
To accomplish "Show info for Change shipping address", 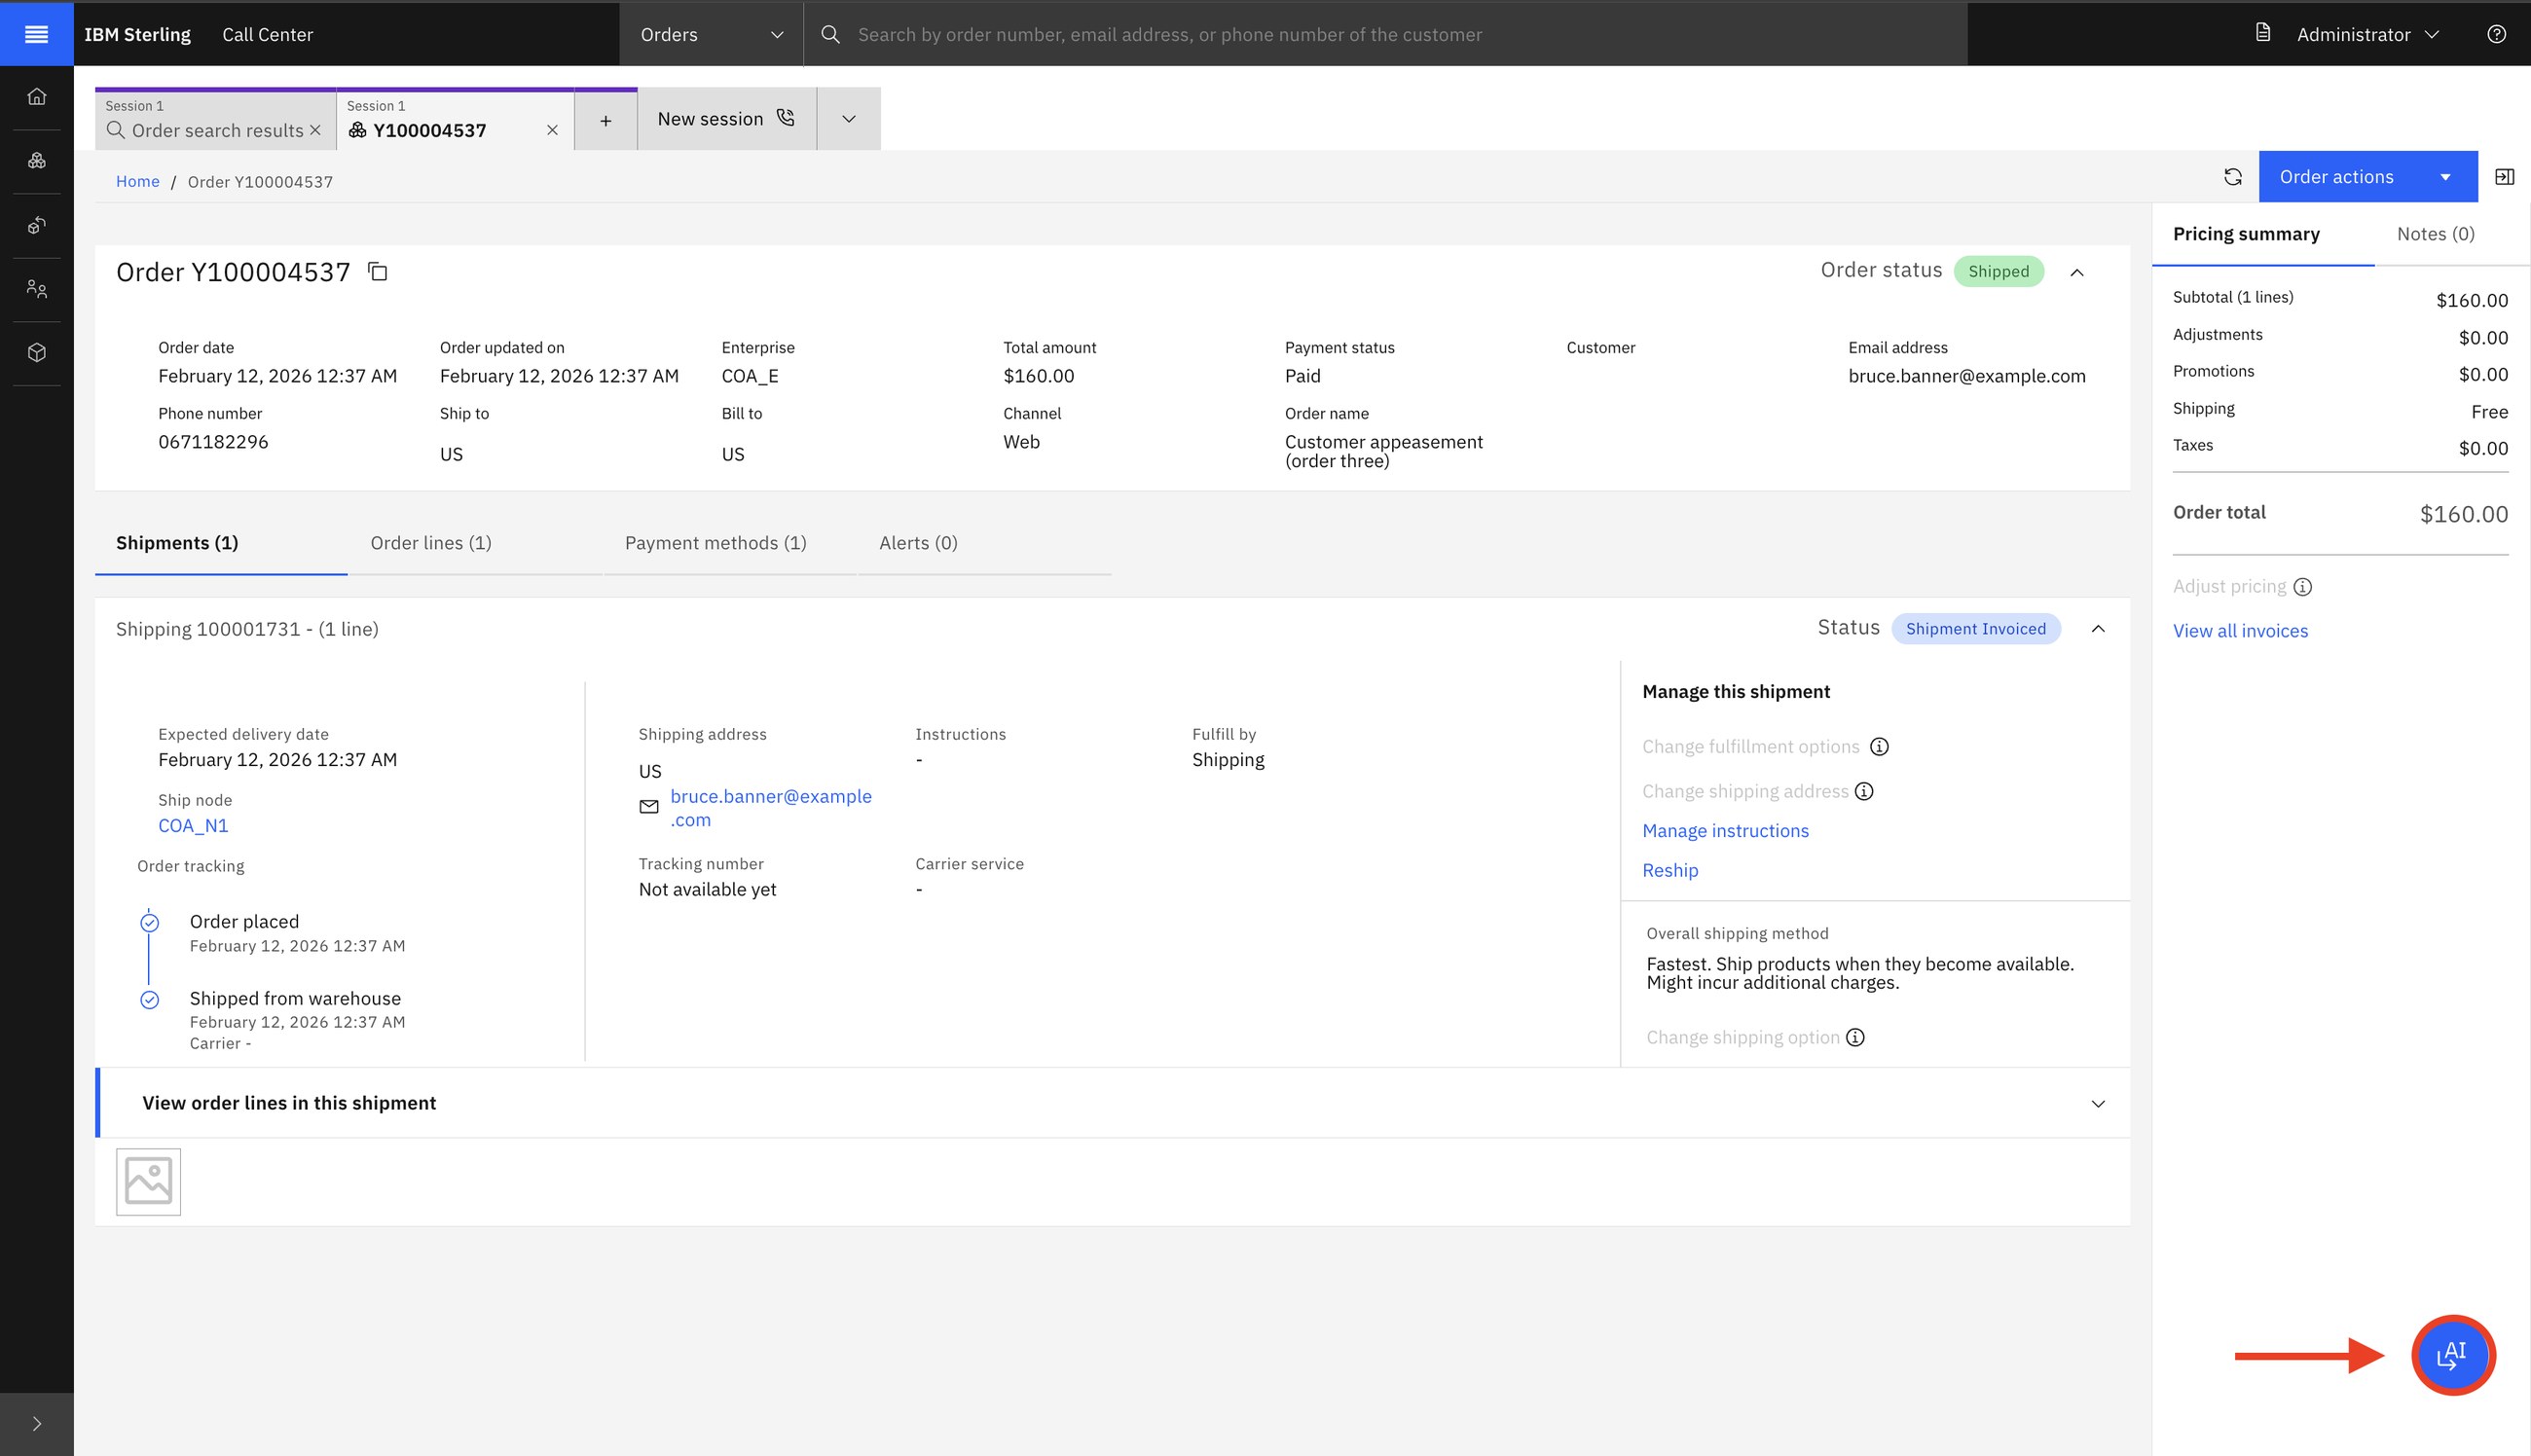I will [1864, 791].
